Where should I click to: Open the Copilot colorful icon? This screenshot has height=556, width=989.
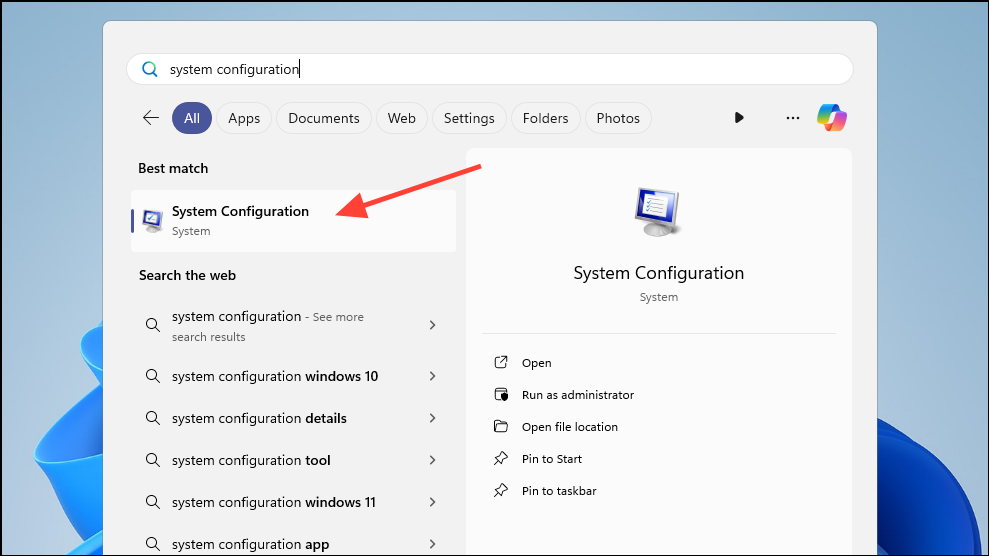[832, 117]
